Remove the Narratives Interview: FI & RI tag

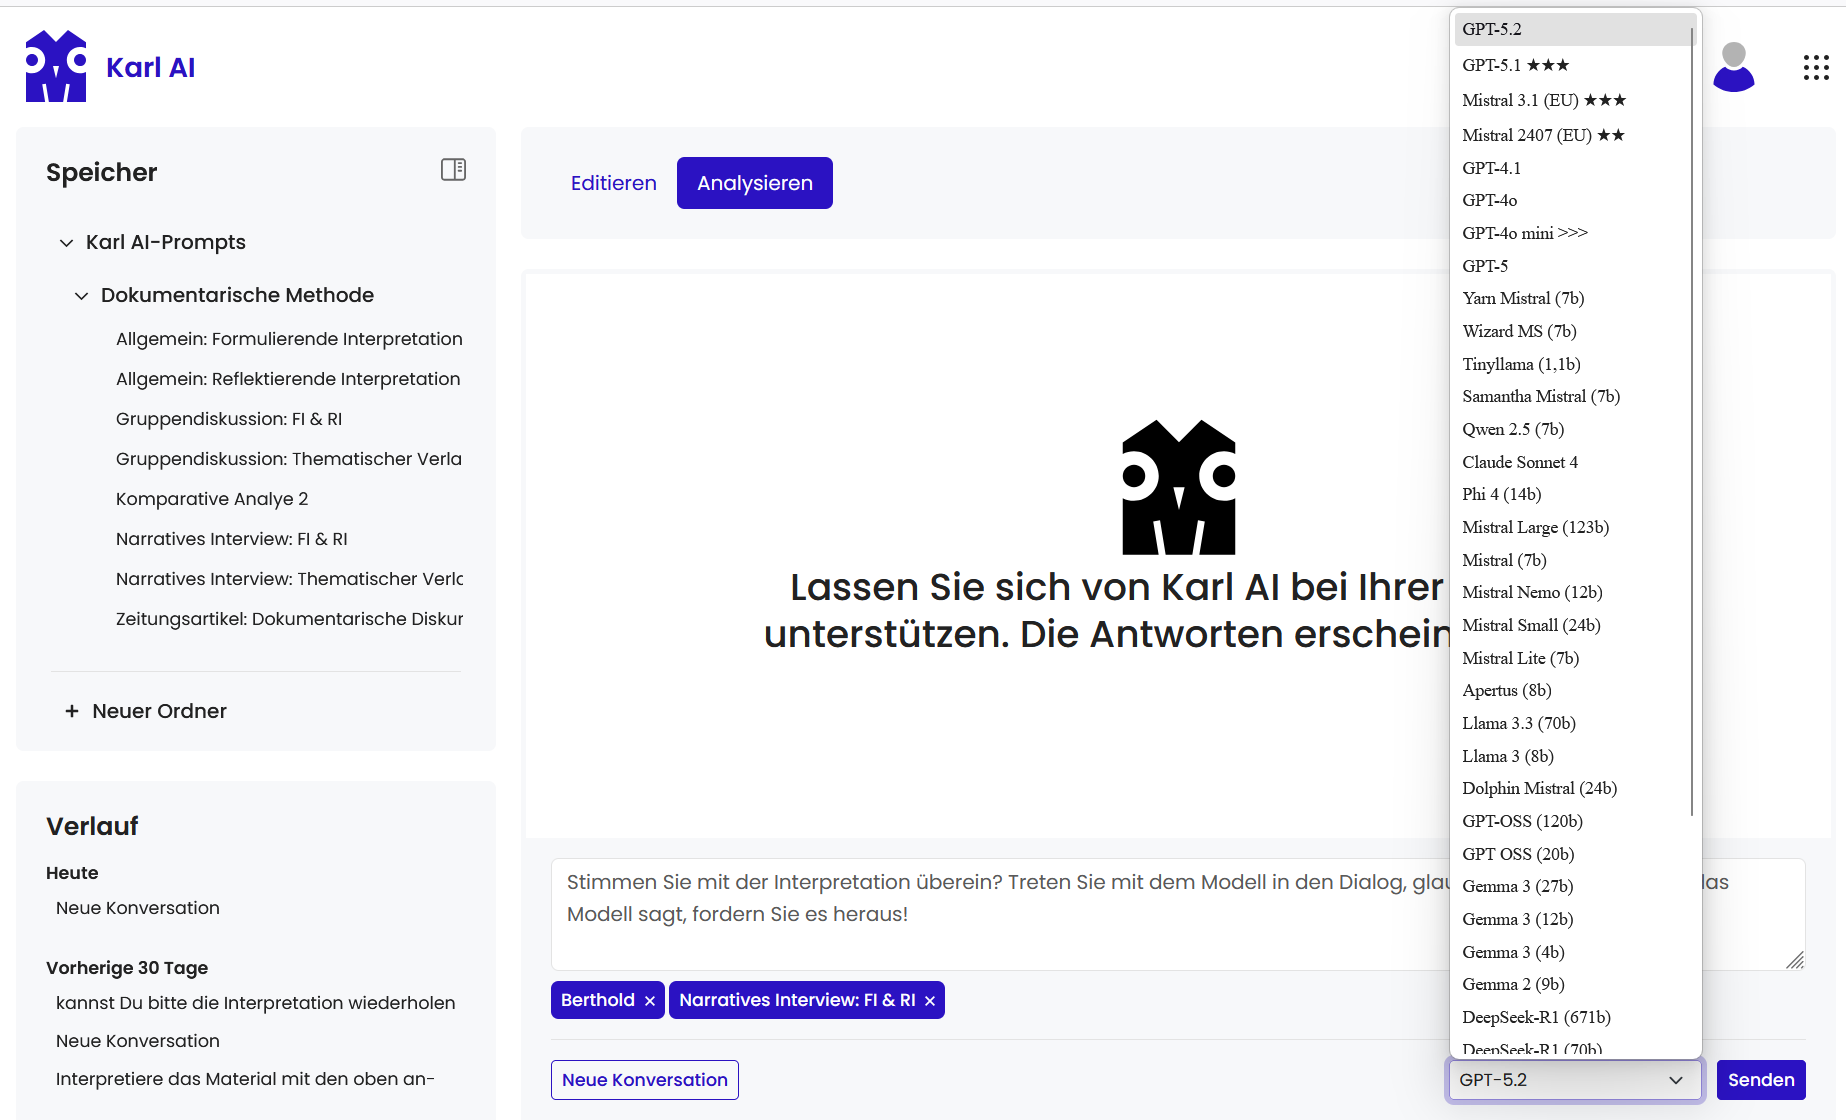pos(930,1001)
